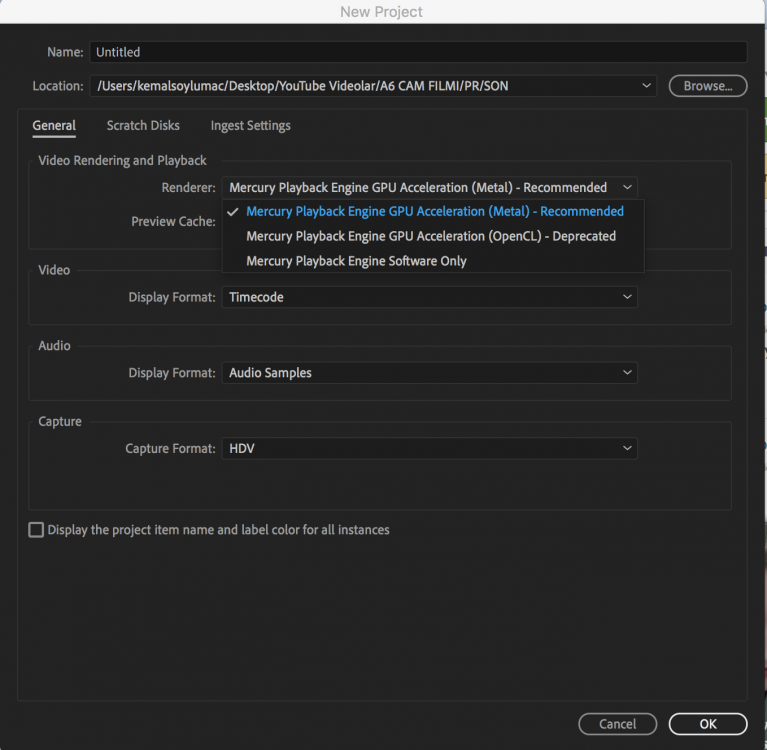Open the Ingest Settings tab

point(250,126)
